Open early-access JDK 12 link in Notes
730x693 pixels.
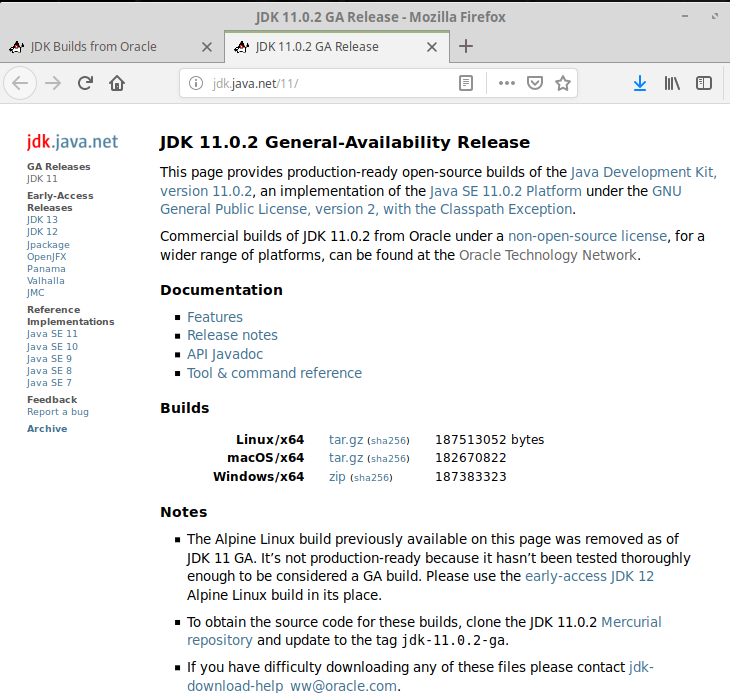589,577
